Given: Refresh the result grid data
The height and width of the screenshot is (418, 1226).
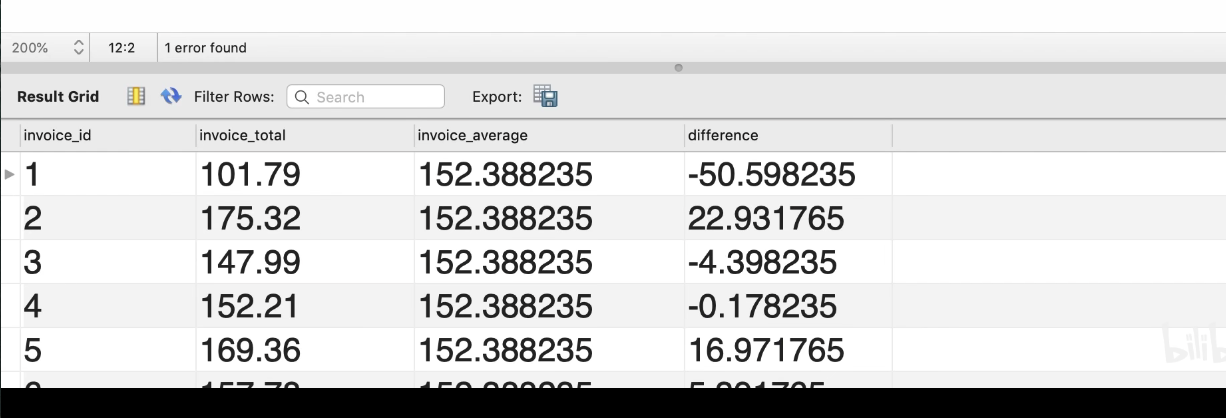Looking at the screenshot, I should [x=171, y=97].
